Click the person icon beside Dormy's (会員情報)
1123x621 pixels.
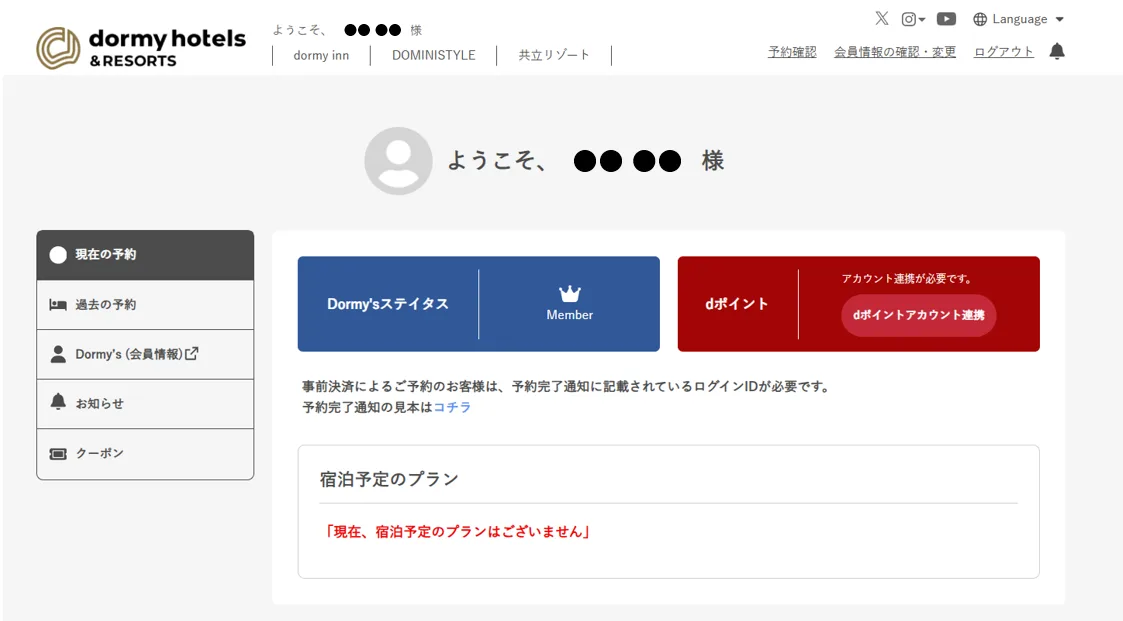click(58, 354)
